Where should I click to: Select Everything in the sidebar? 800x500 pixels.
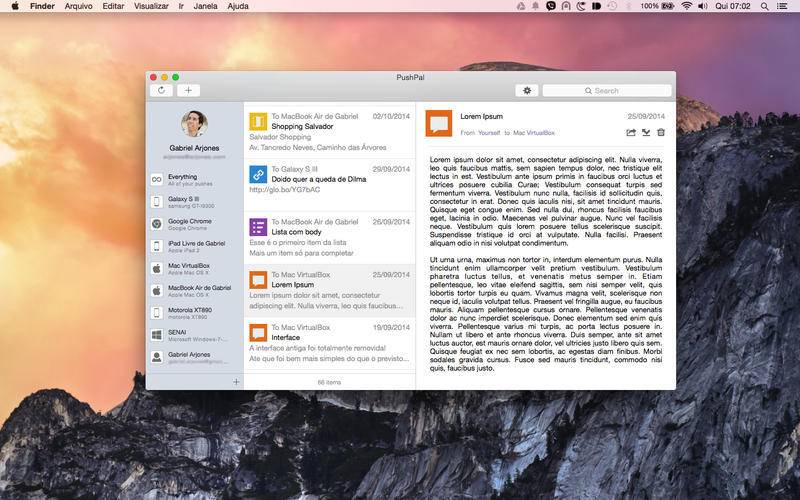click(194, 180)
